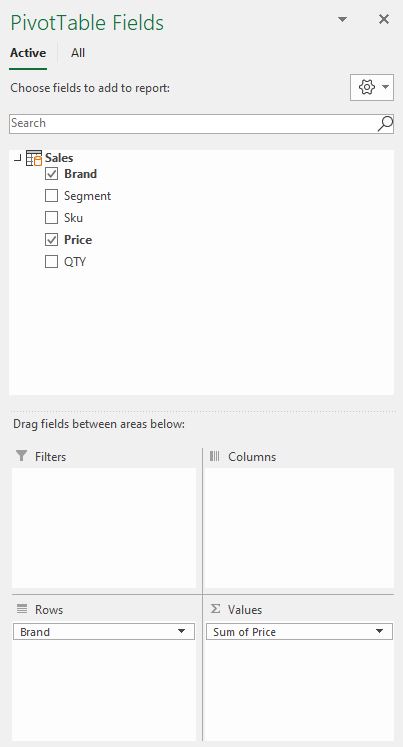This screenshot has width=403, height=747.
Task: Click the Rows area icon
Action: point(21,608)
